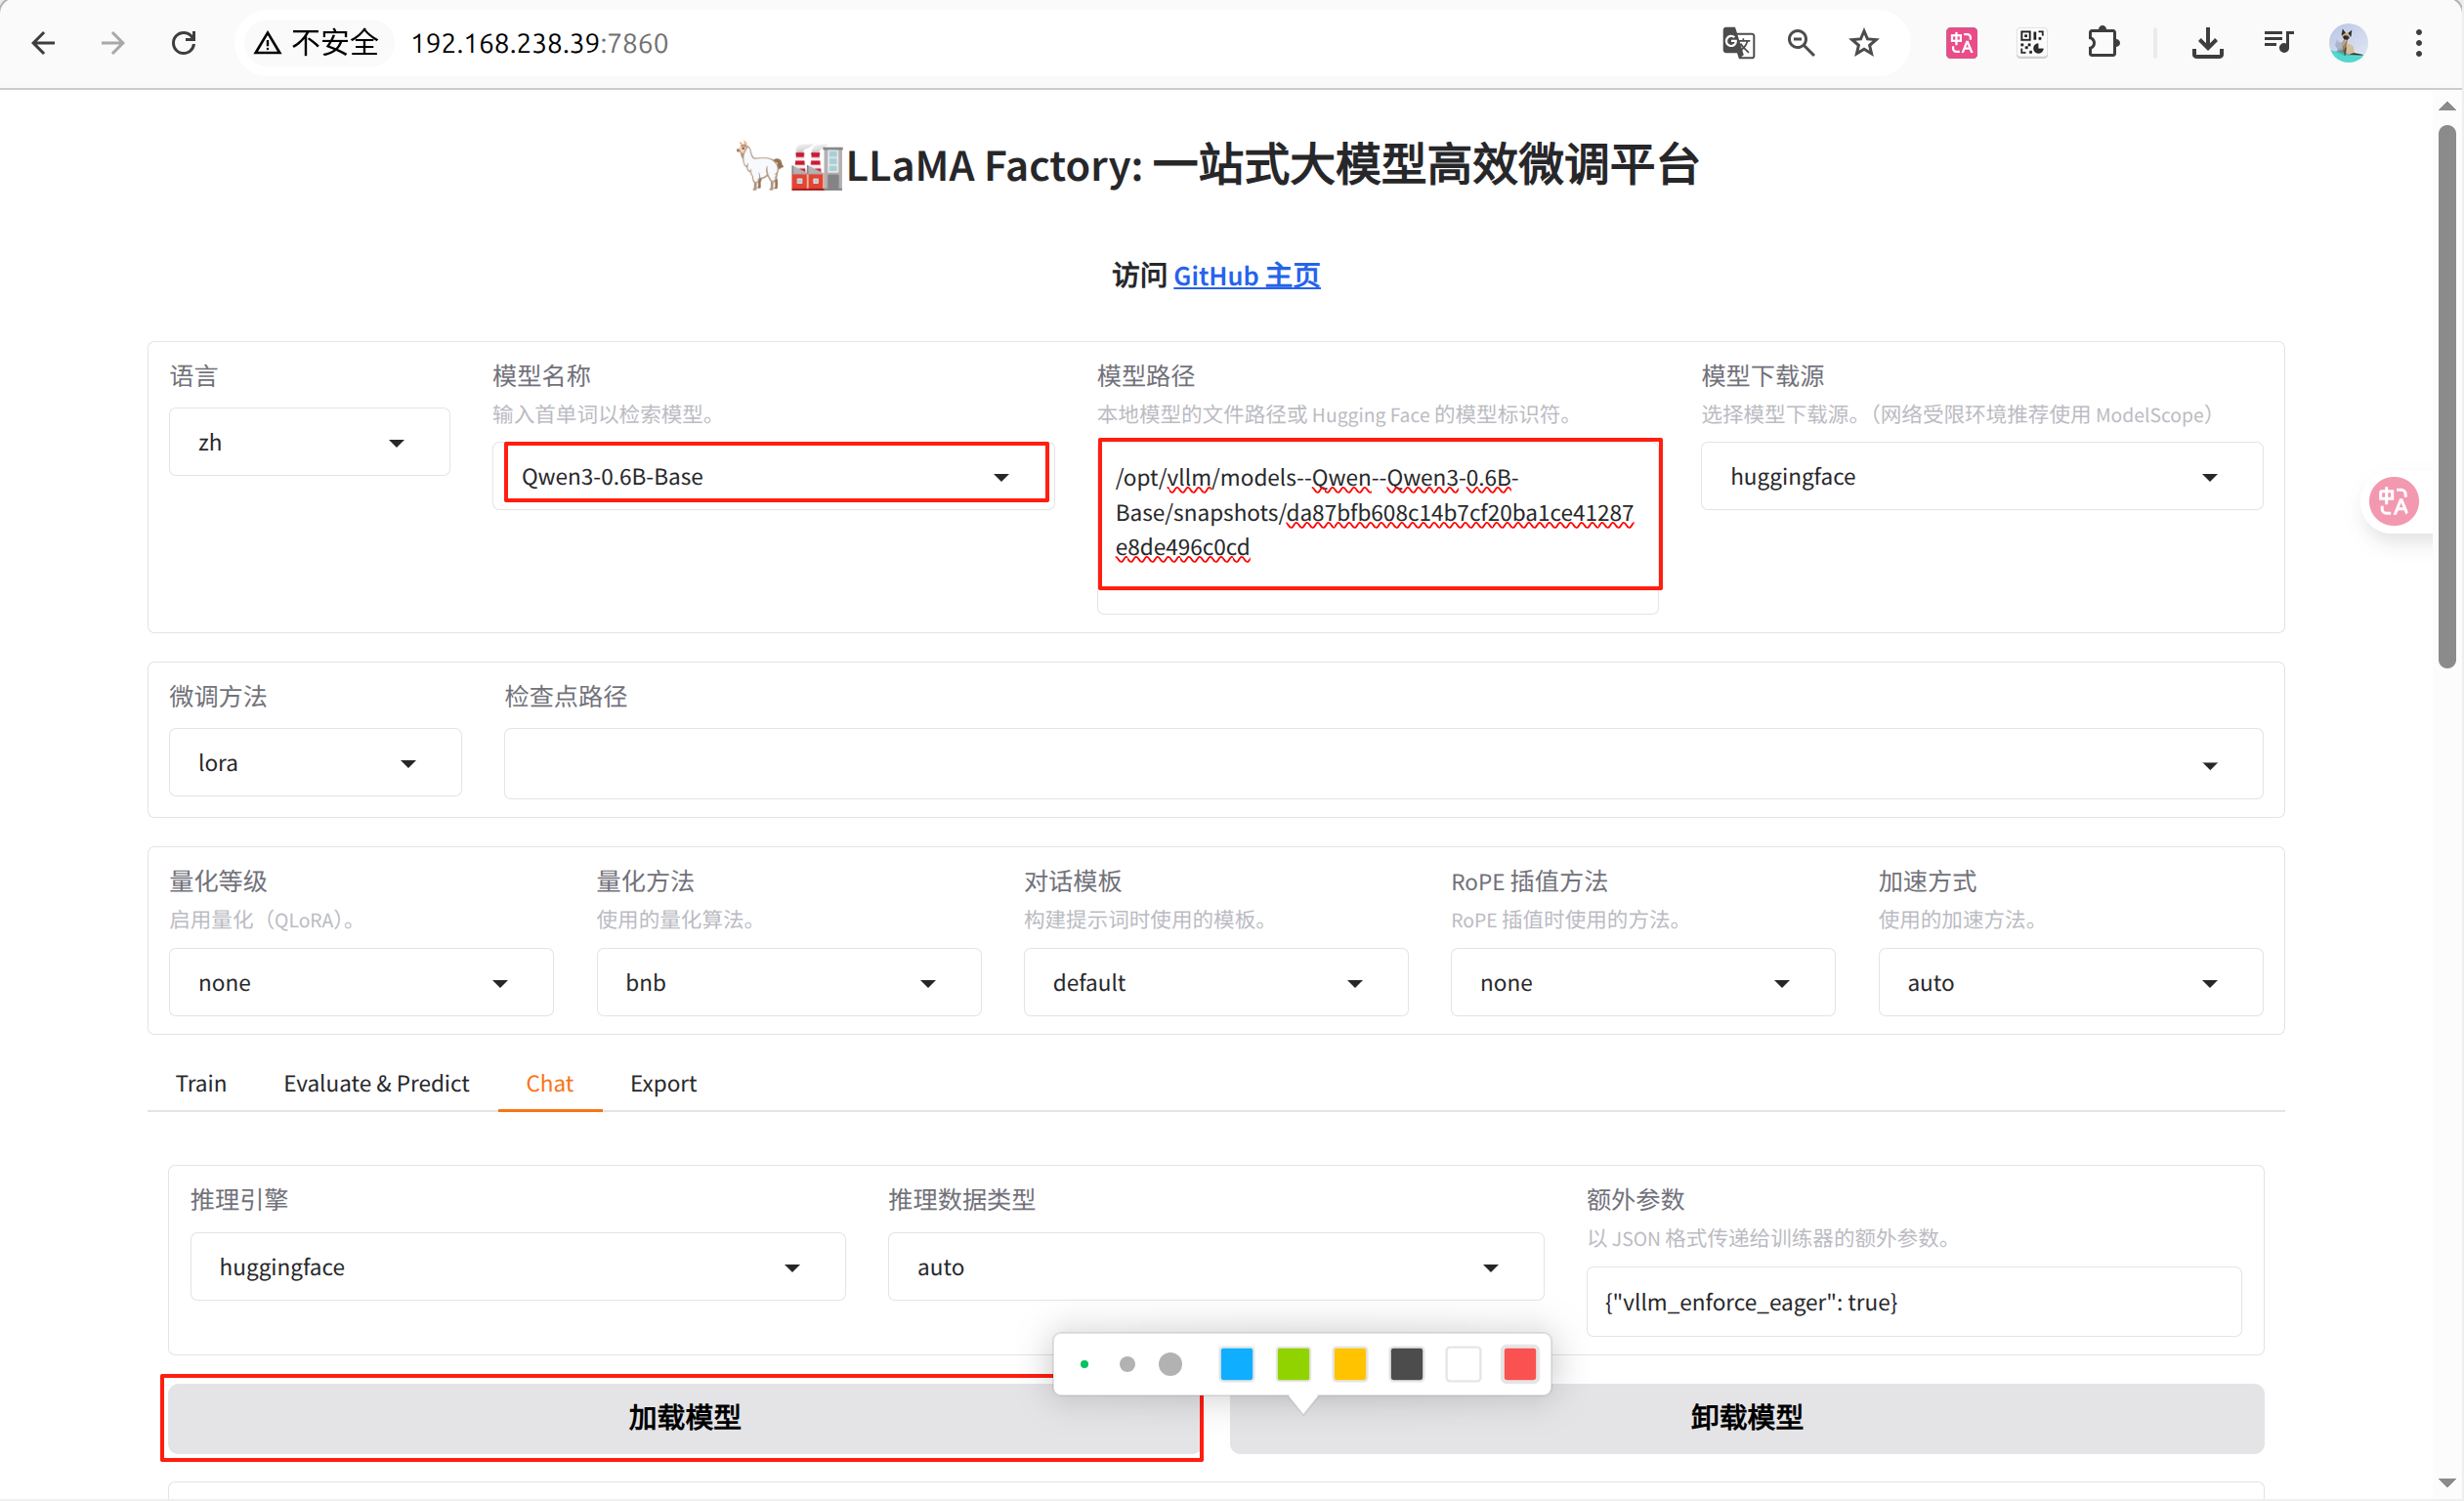The width and height of the screenshot is (2464, 1501).
Task: Select the medium gray dot pen size
Action: click(x=1127, y=1364)
